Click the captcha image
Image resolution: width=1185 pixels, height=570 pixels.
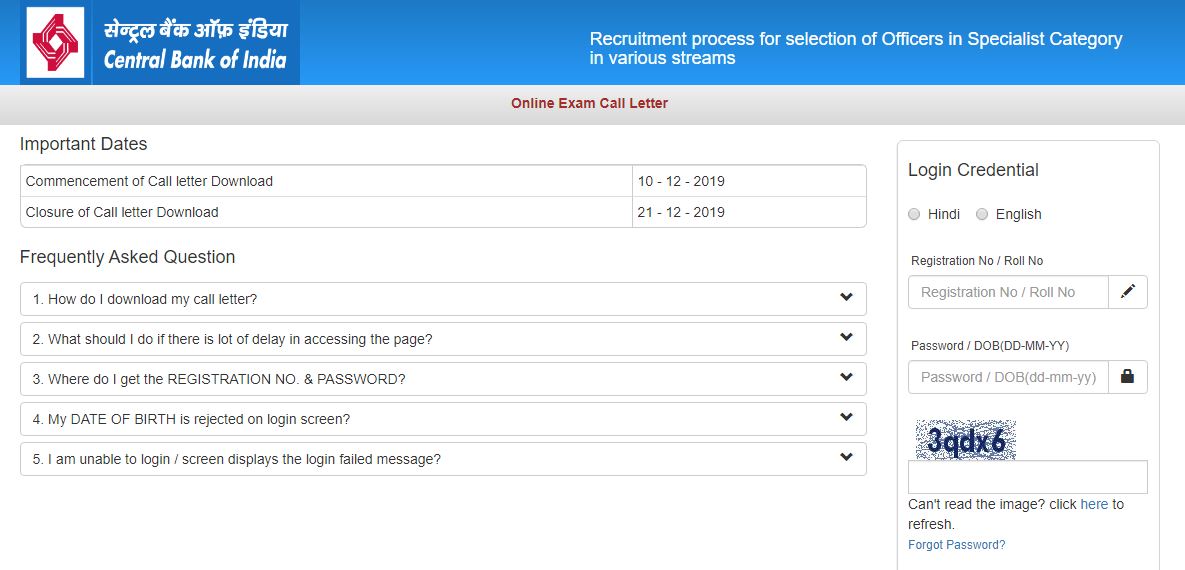pyautogui.click(x=965, y=440)
